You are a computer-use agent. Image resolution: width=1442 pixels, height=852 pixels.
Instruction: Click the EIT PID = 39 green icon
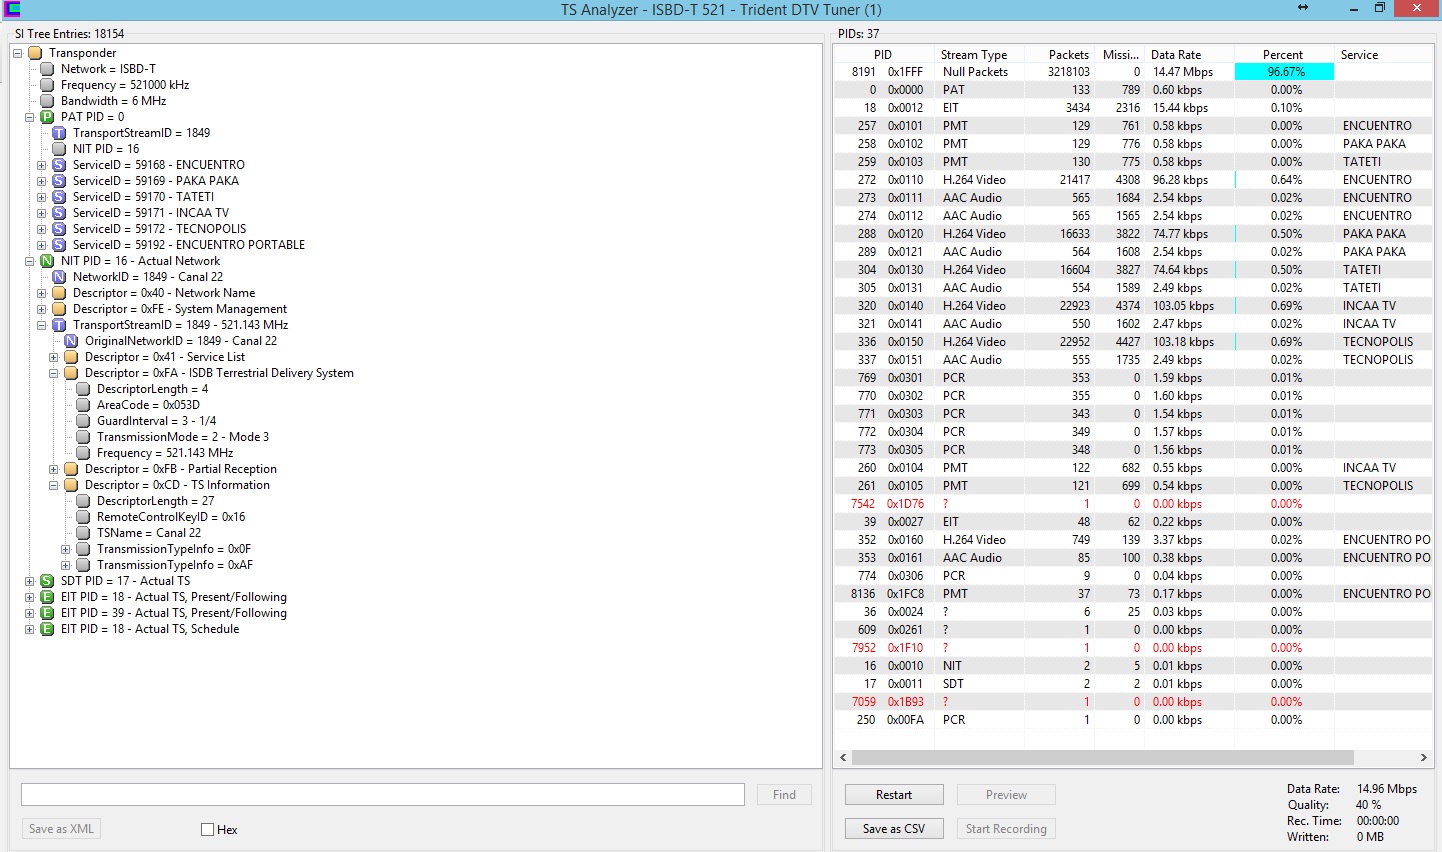coord(47,613)
